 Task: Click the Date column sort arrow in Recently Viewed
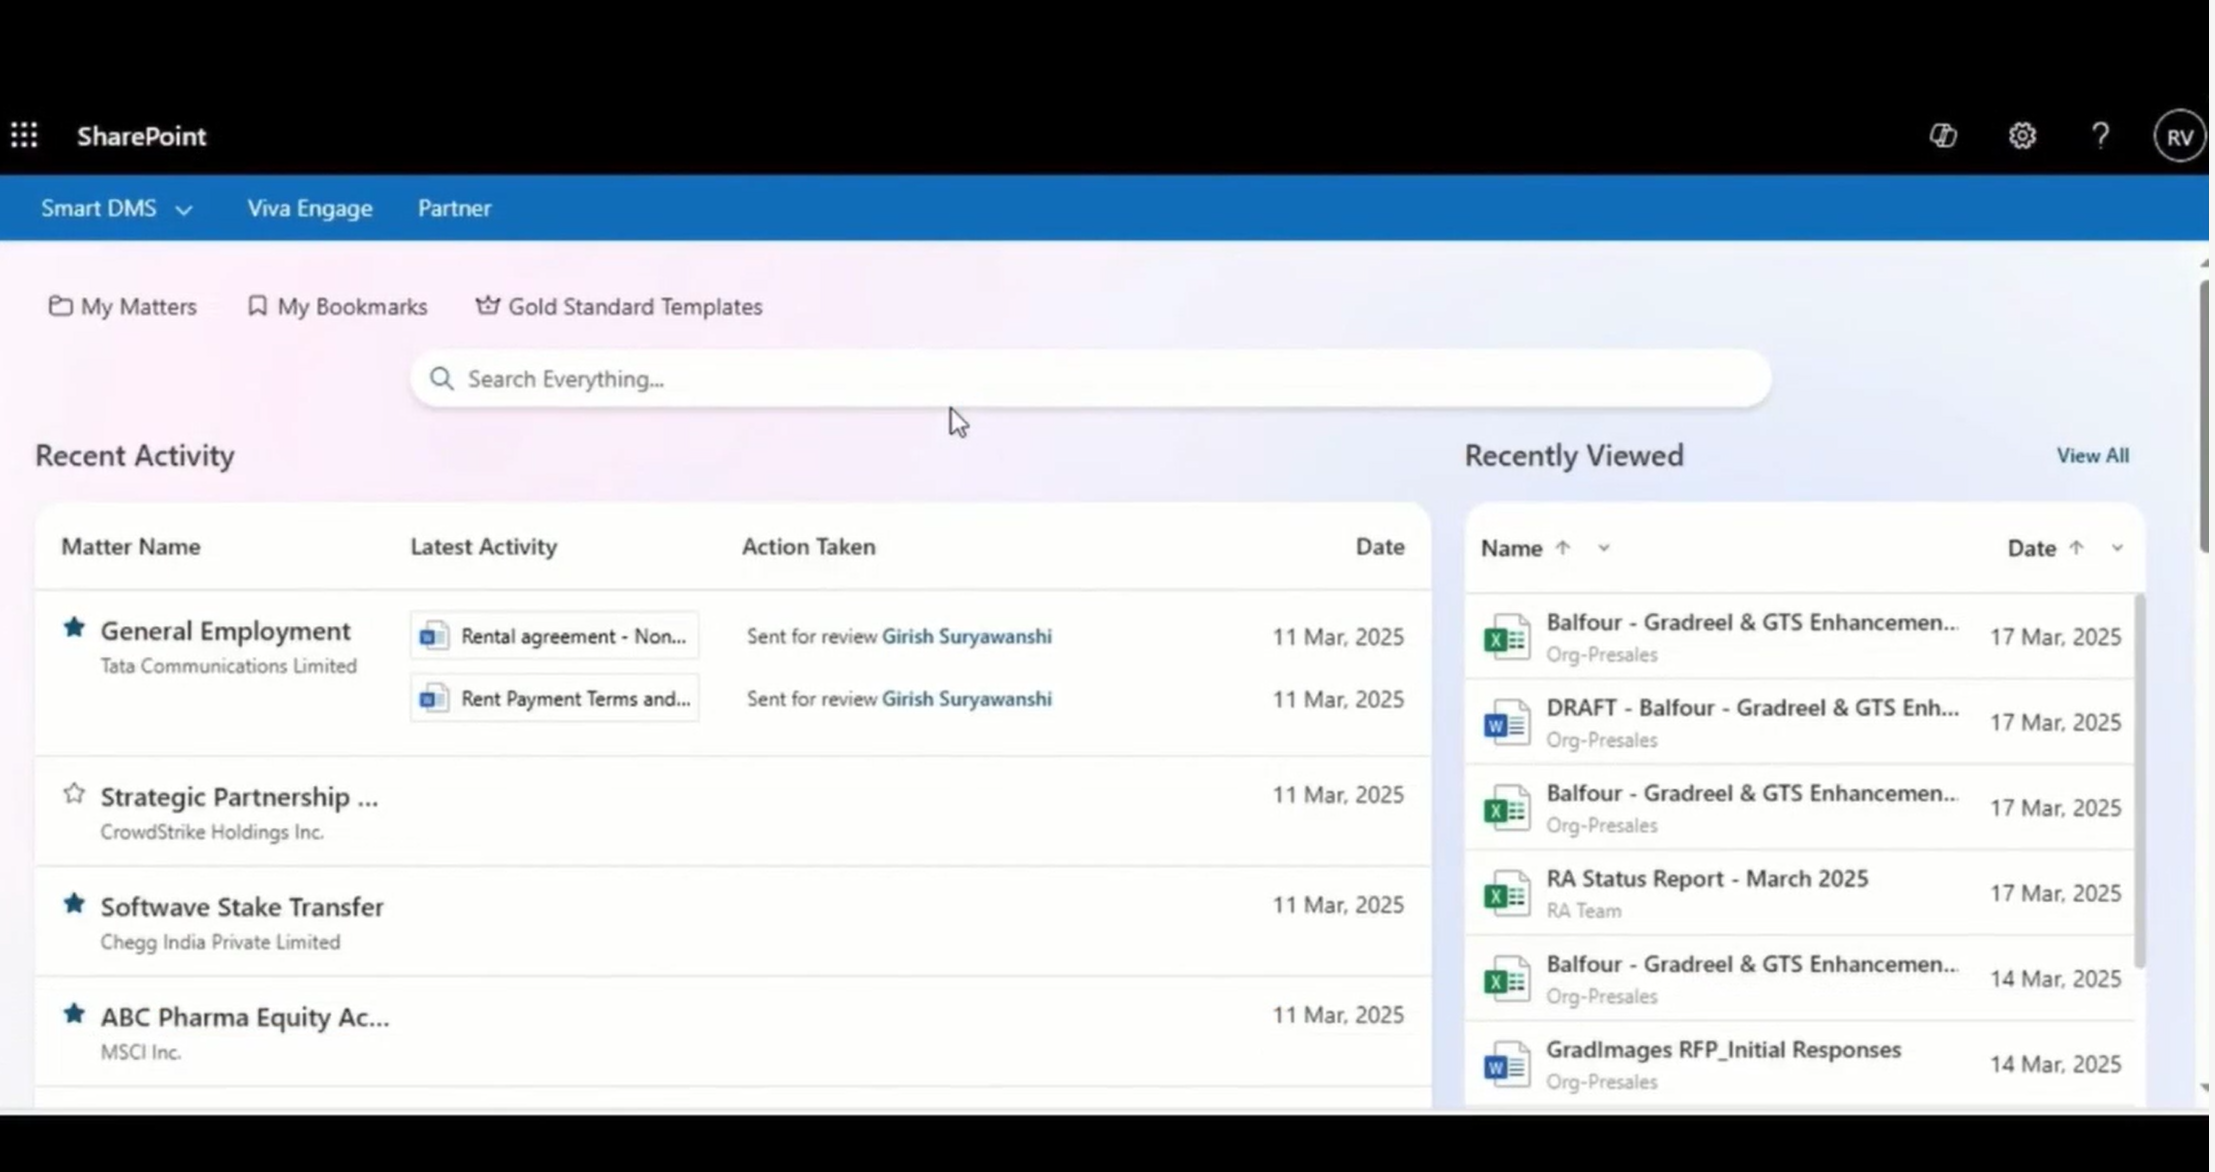pos(2076,547)
